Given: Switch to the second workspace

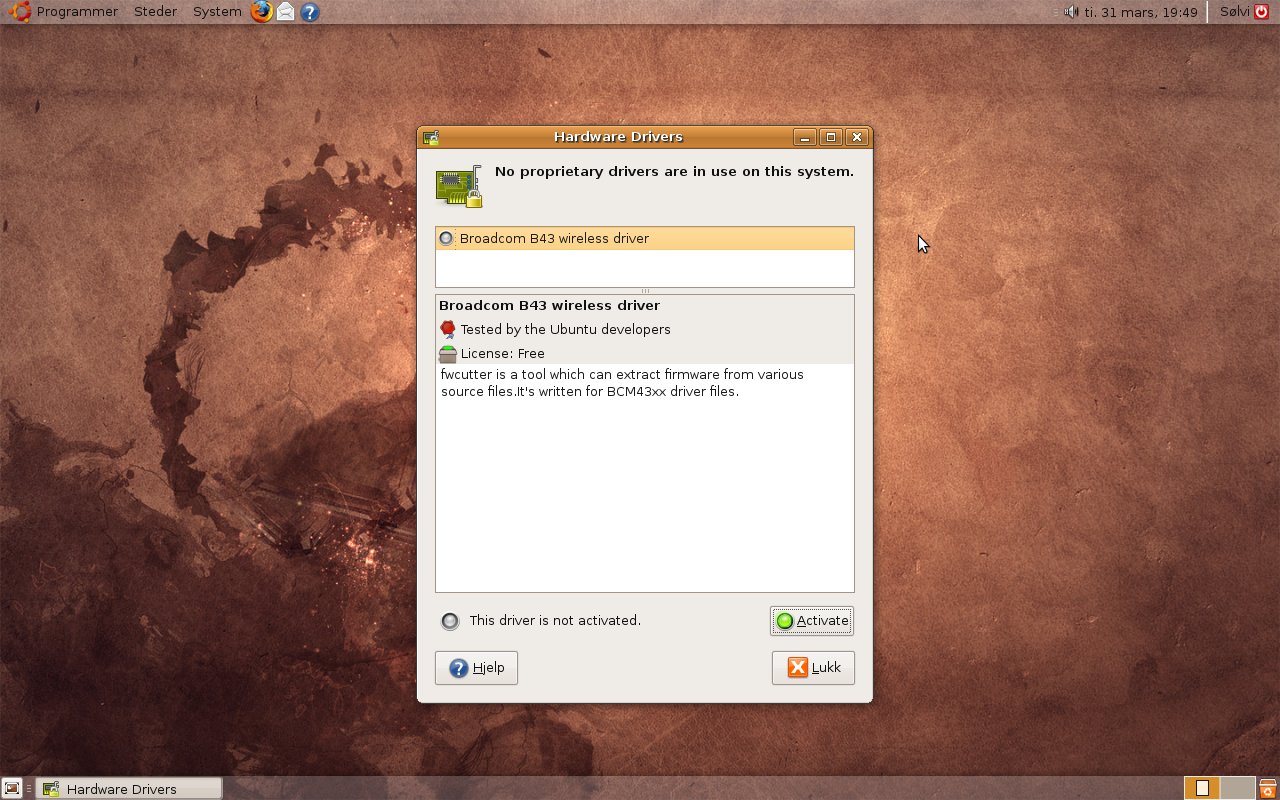Looking at the screenshot, I should click(x=1237, y=788).
